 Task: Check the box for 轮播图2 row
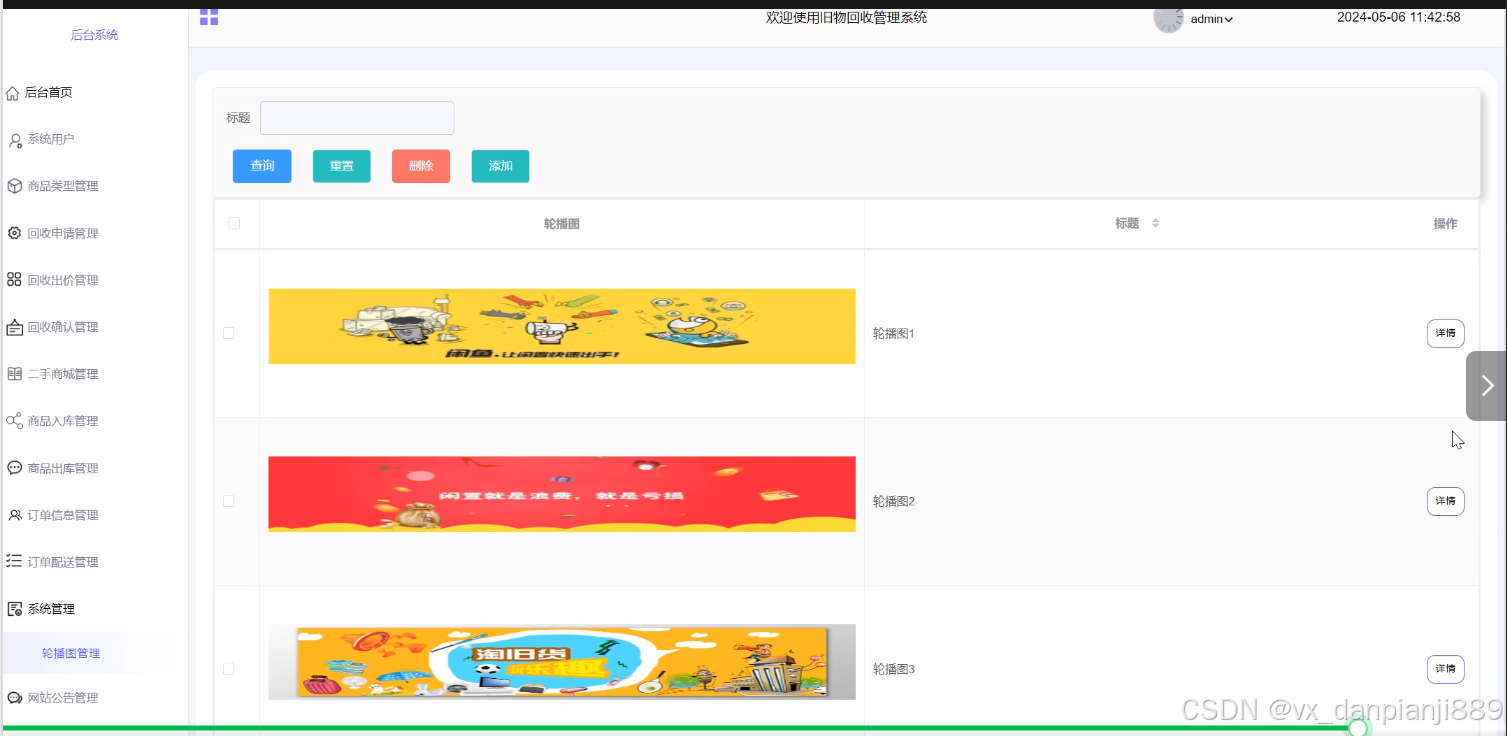(x=228, y=501)
